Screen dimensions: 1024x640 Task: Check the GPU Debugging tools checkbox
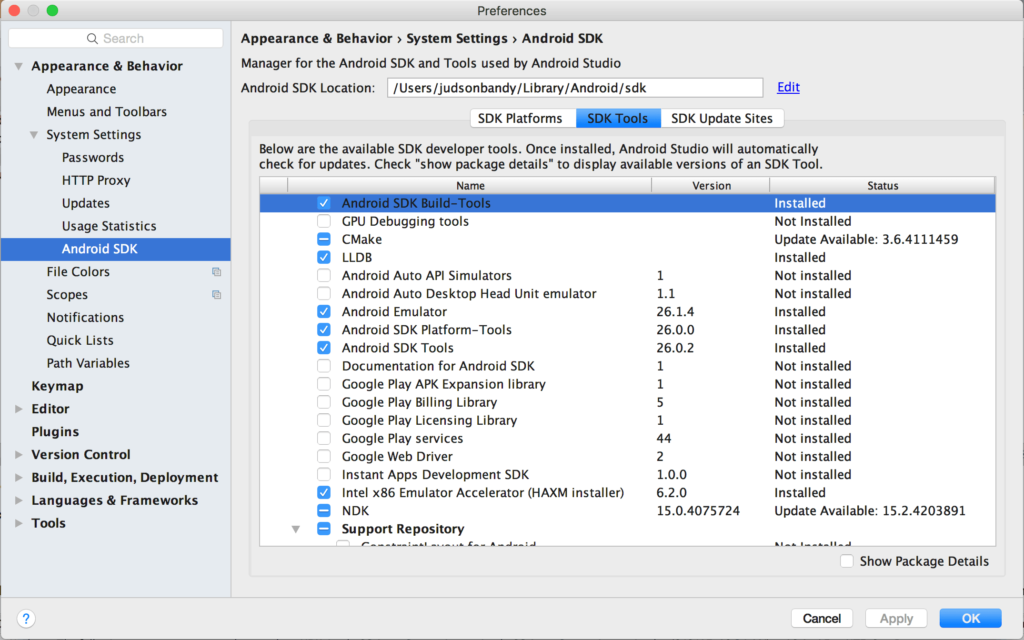(x=324, y=221)
